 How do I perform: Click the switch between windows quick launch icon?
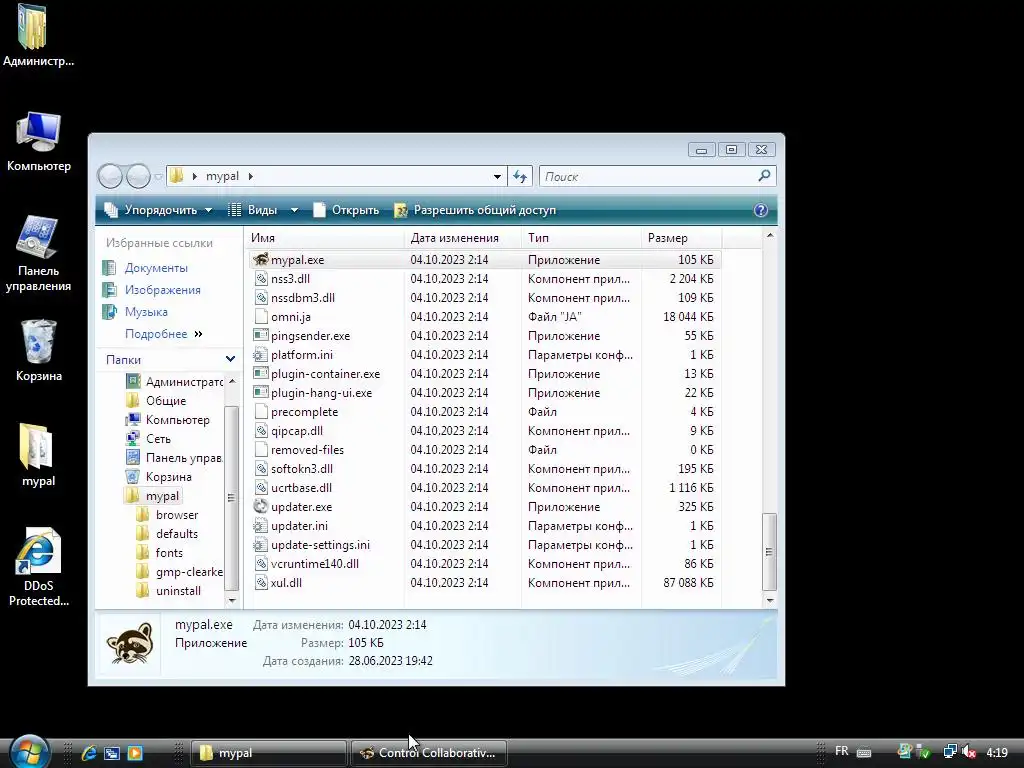click(x=112, y=753)
